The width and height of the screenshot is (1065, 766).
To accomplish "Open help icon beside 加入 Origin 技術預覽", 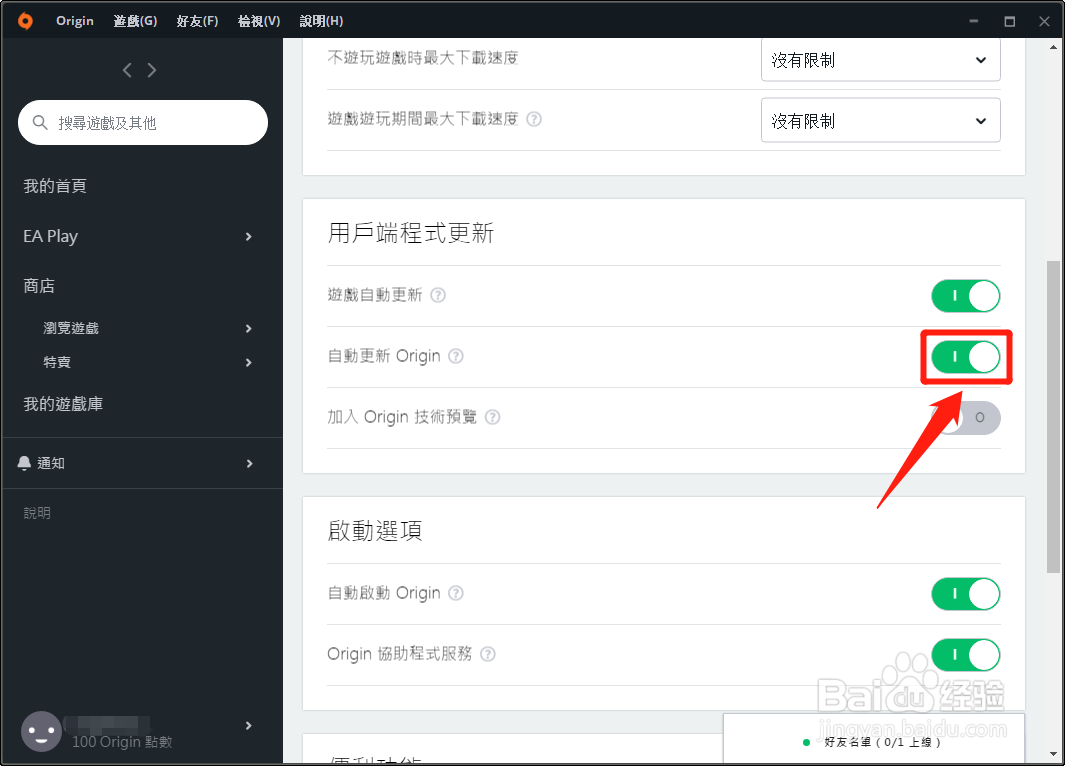I will (x=492, y=417).
